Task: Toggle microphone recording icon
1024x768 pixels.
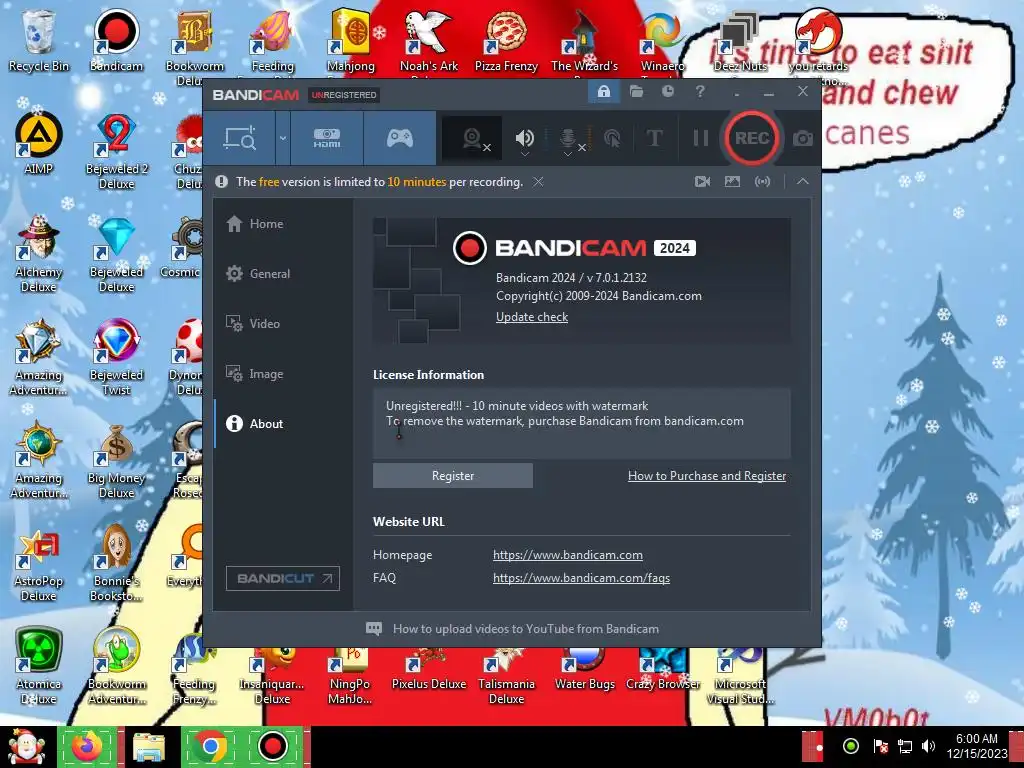Action: [x=568, y=138]
